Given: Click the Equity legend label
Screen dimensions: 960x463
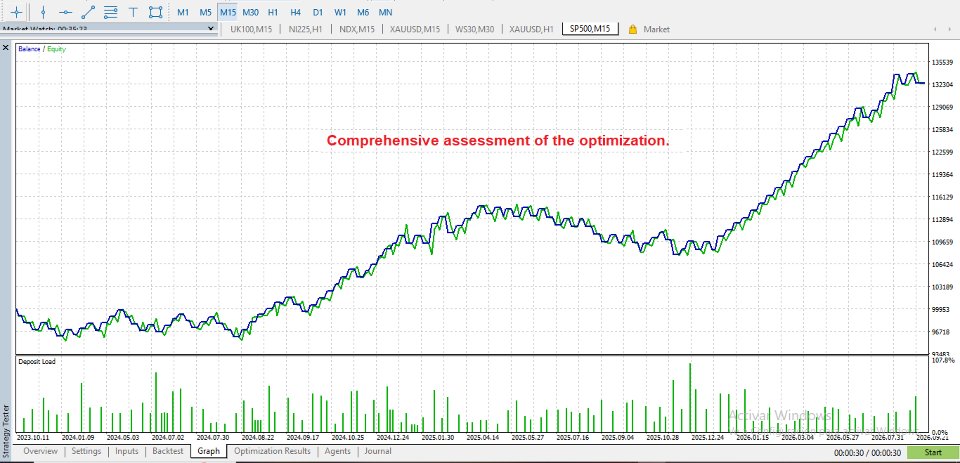Looking at the screenshot, I should coord(56,49).
